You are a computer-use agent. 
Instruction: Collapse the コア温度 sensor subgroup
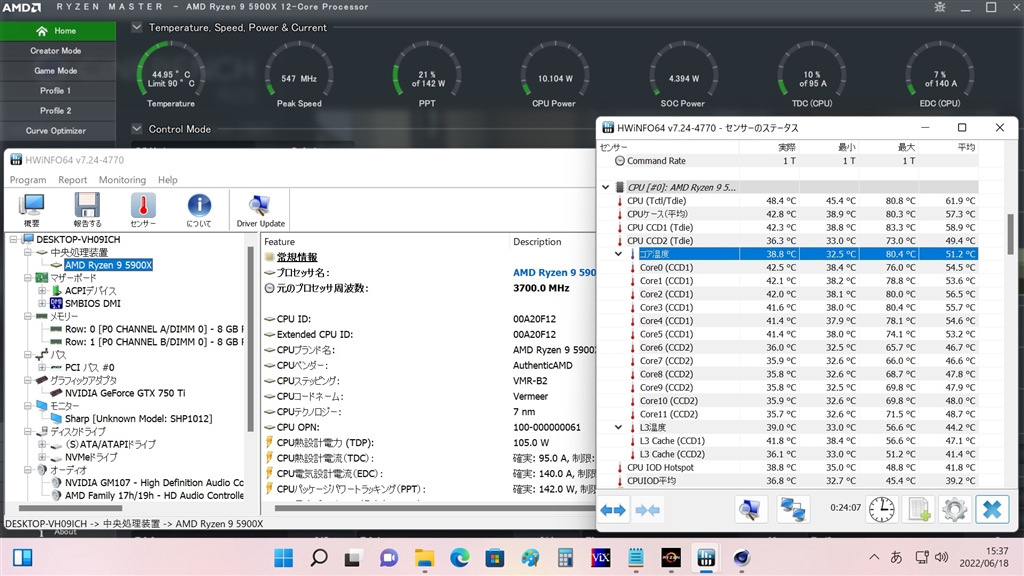[x=618, y=254]
